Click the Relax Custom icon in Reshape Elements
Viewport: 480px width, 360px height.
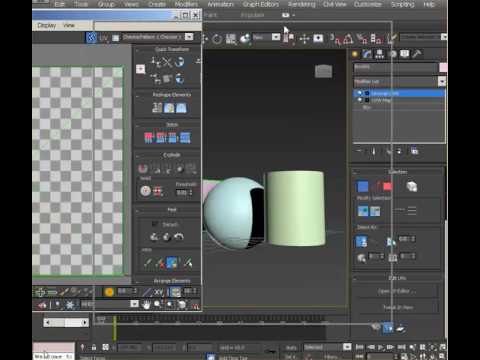pos(181,108)
